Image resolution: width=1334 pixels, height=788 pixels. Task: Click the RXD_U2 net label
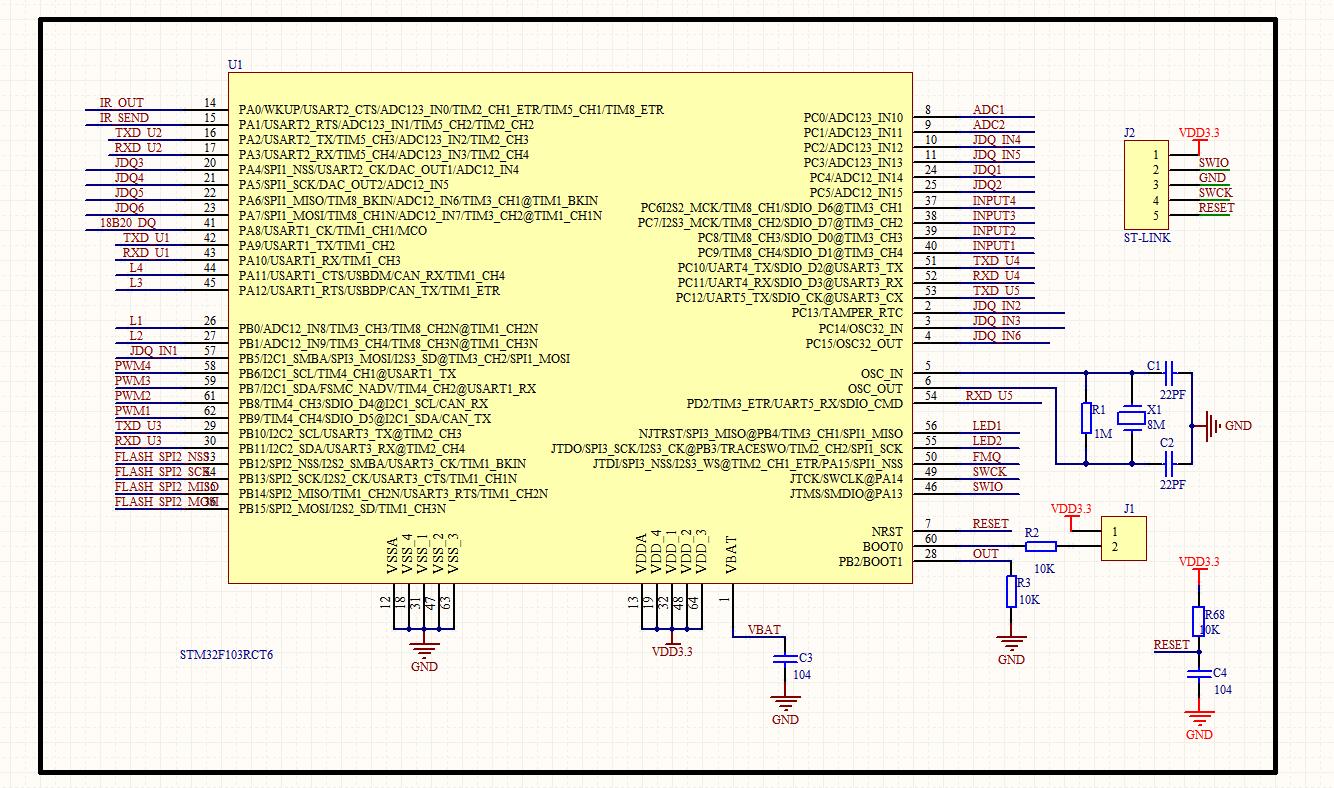138,148
